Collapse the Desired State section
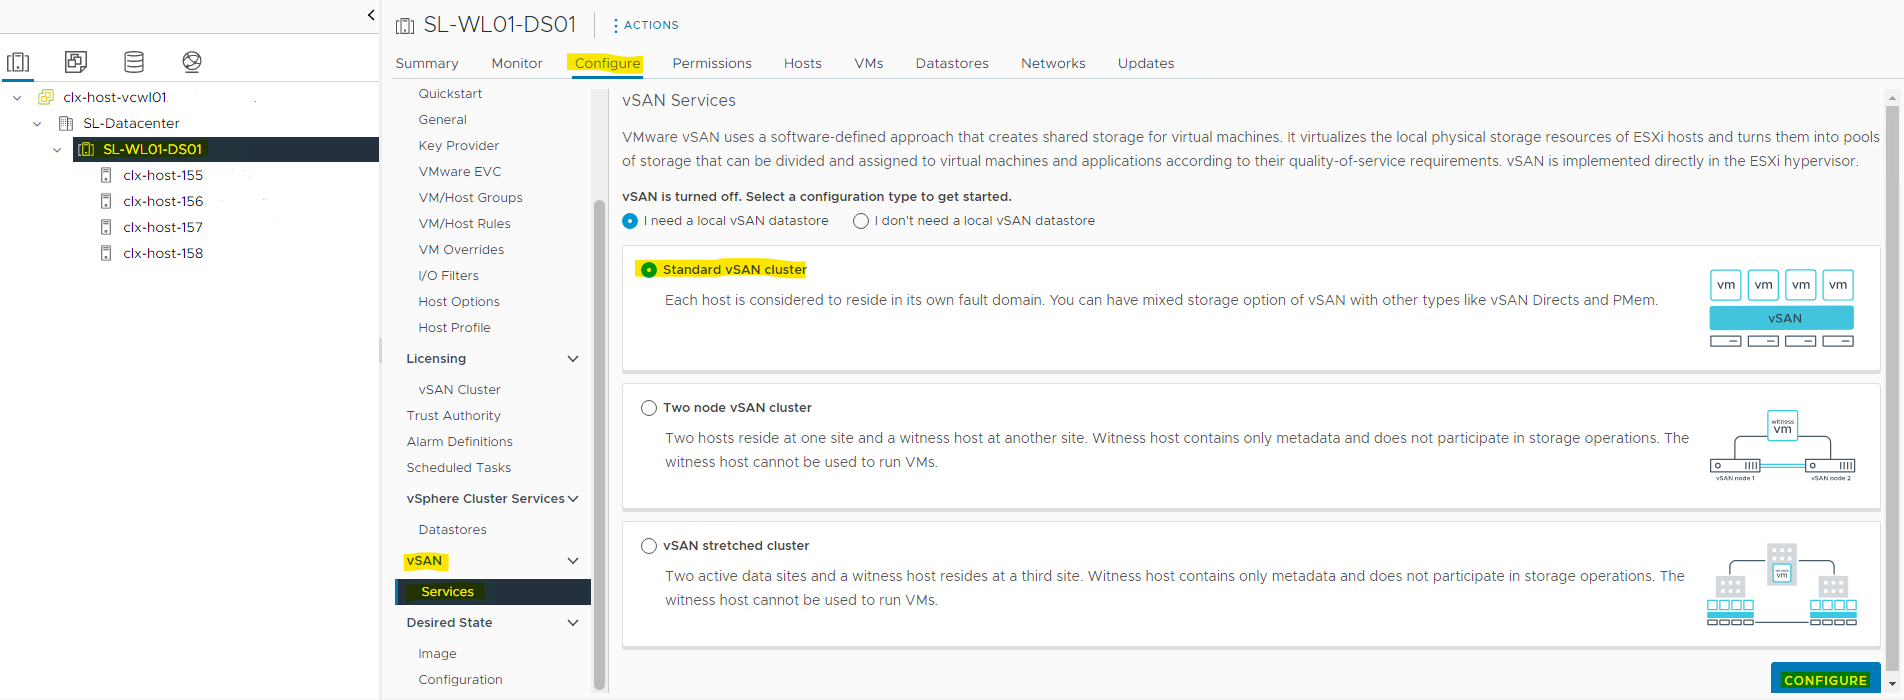 tap(573, 623)
